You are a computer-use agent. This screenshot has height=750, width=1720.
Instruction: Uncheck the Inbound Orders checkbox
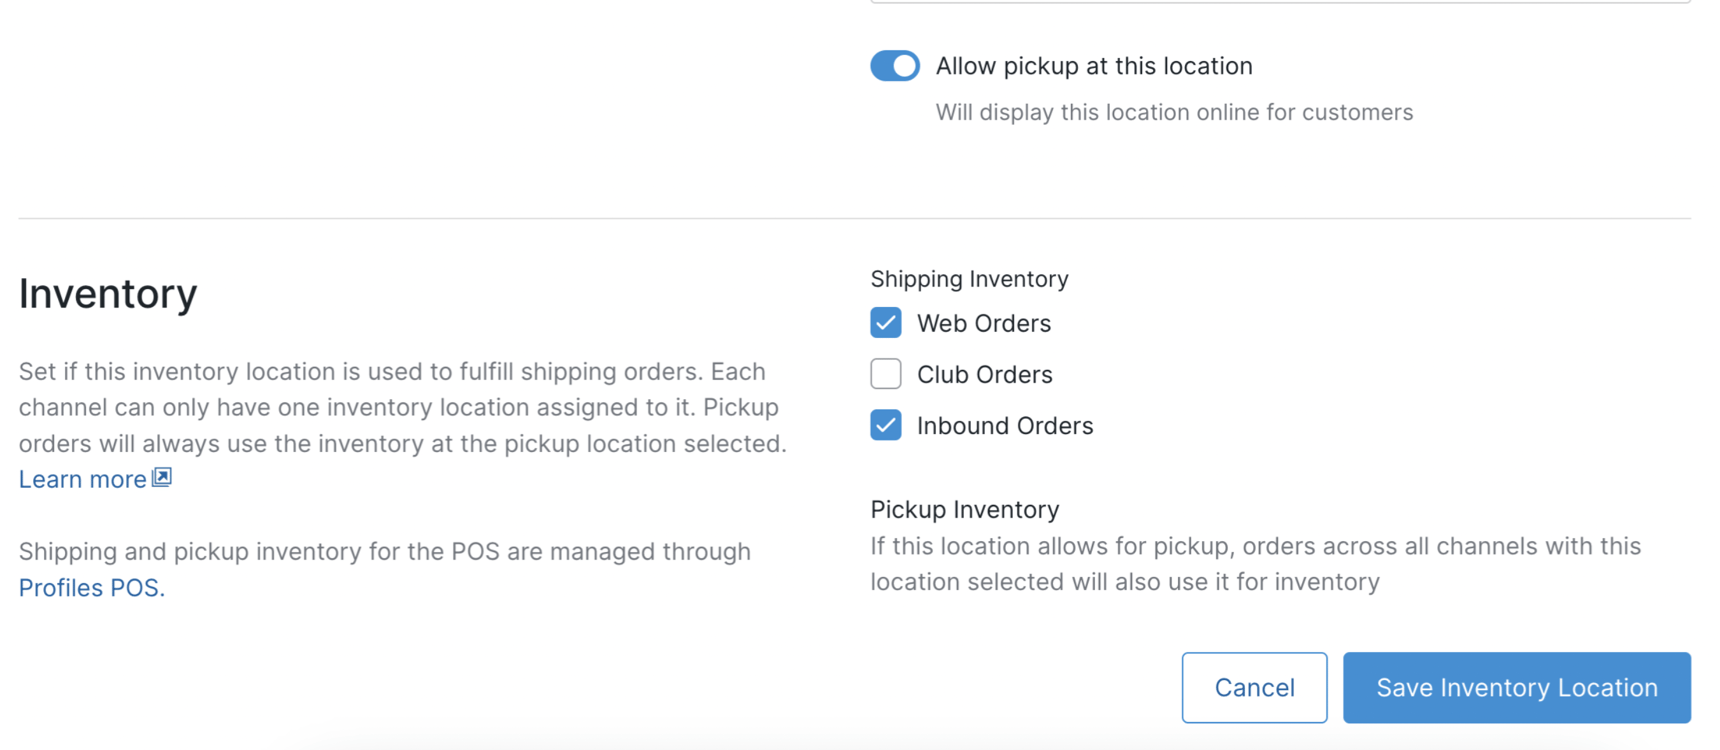click(x=886, y=425)
